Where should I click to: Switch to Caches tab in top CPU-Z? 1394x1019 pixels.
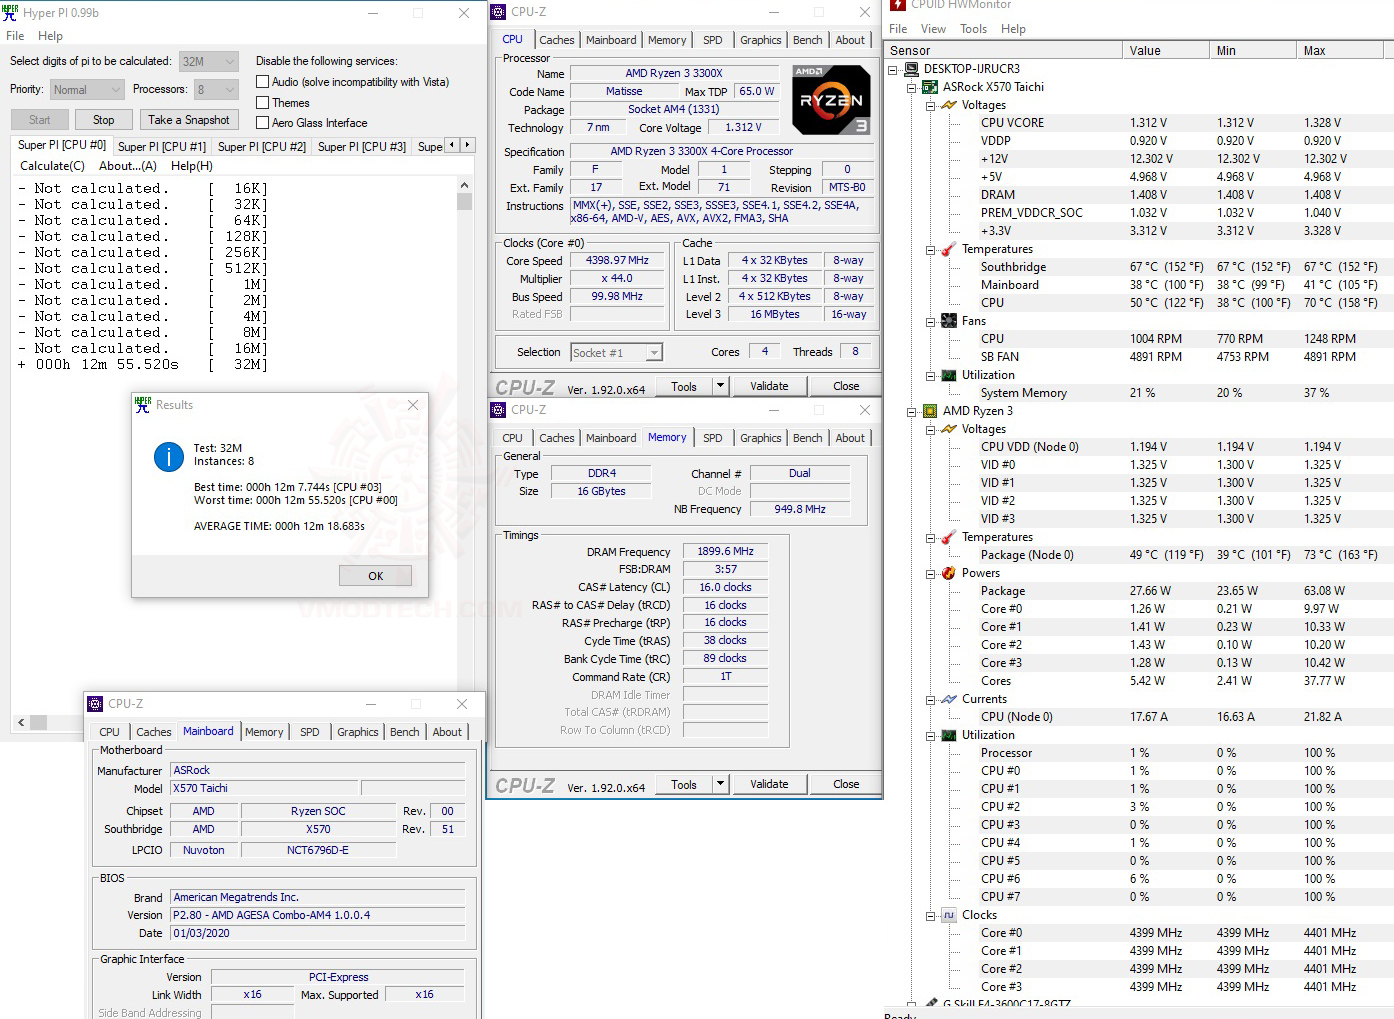[x=557, y=40]
